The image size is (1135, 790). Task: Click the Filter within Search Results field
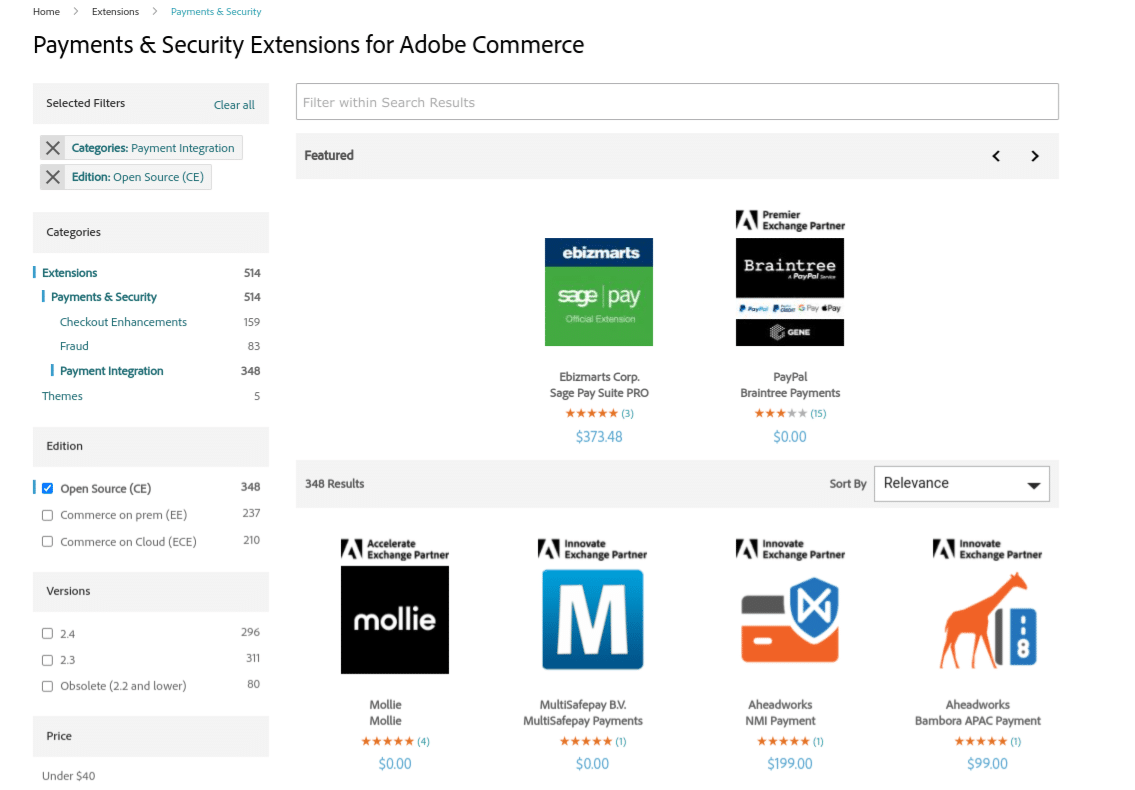point(676,102)
